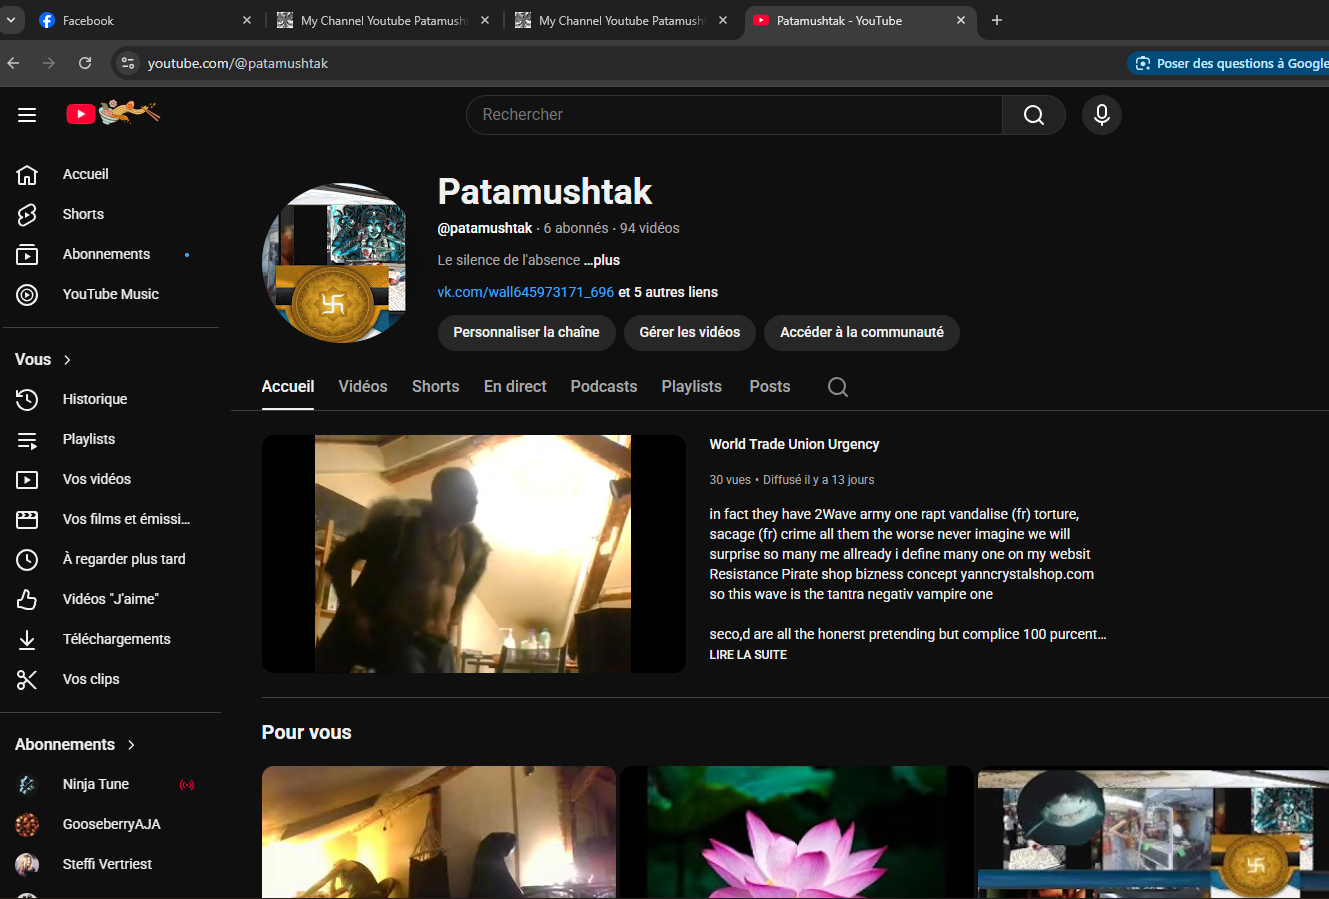Search within channel using magnifier icon
The image size is (1329, 899).
(x=837, y=387)
